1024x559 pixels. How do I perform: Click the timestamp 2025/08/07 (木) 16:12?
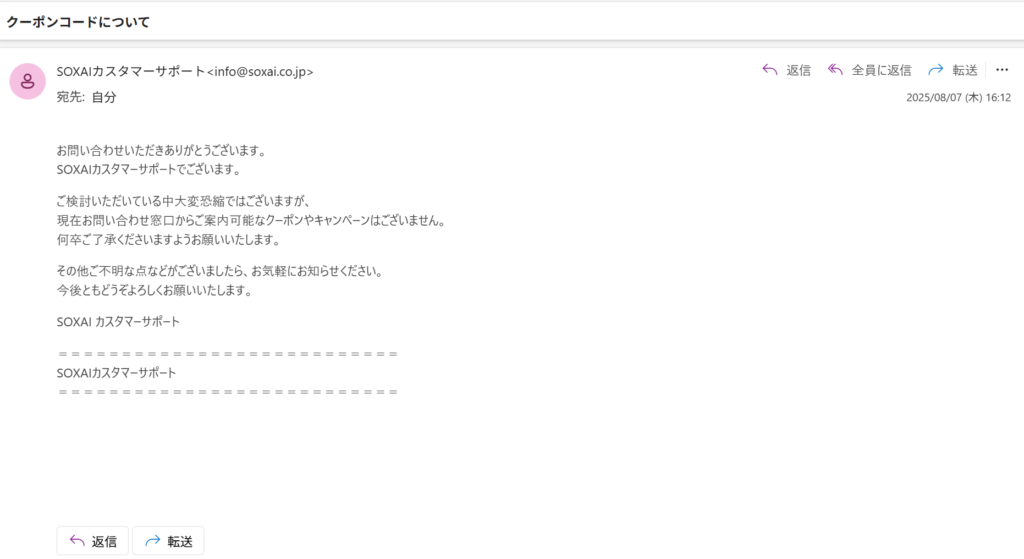pyautogui.click(x=958, y=98)
